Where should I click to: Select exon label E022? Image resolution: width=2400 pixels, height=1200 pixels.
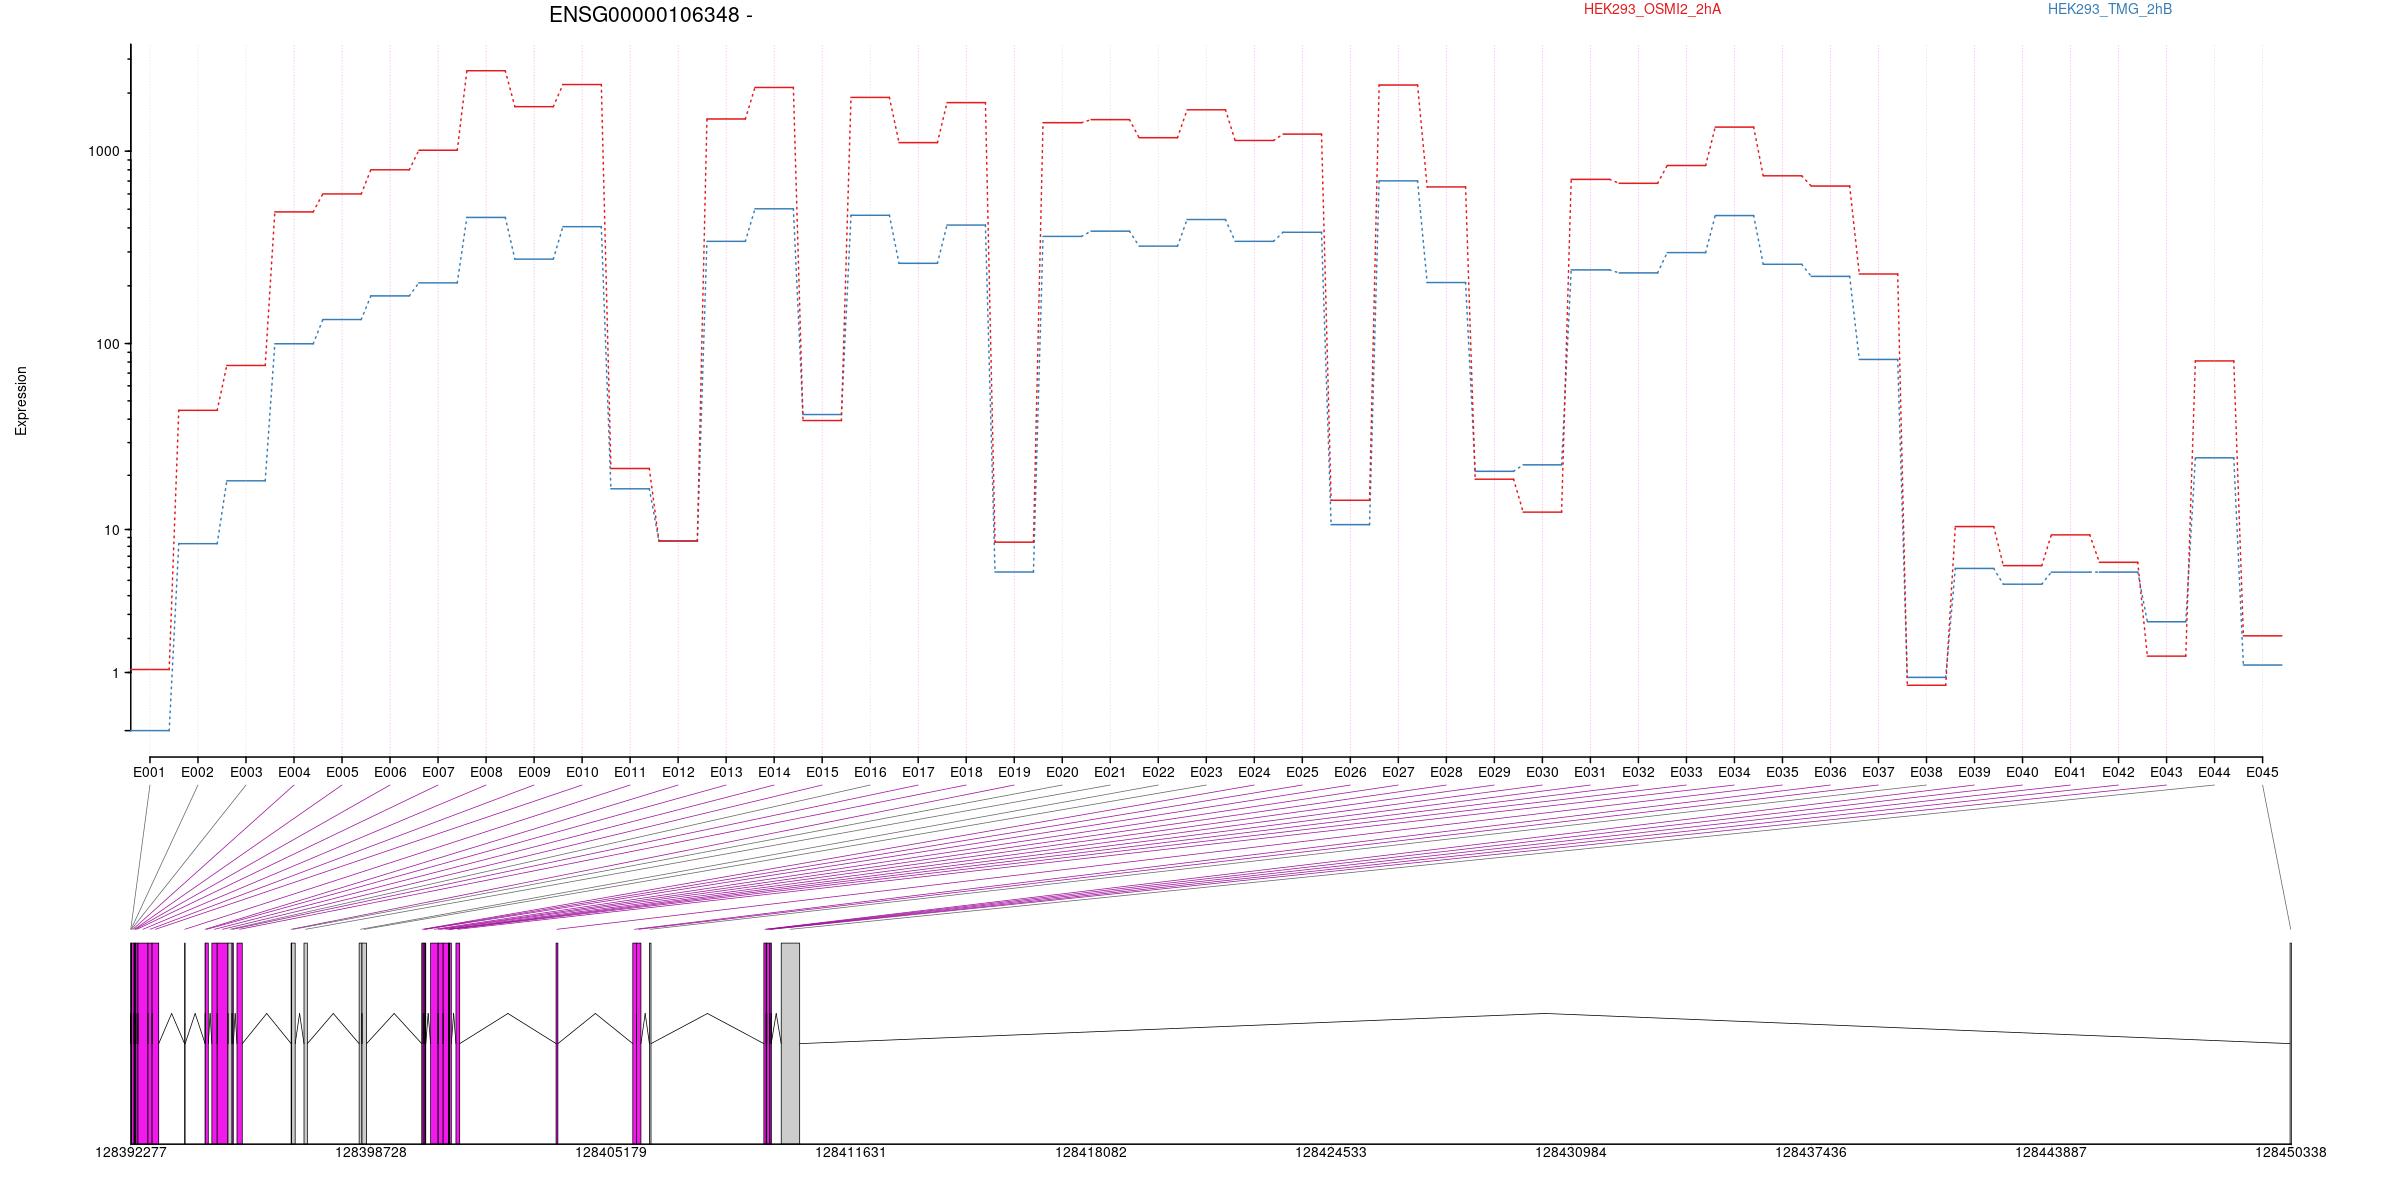tap(1157, 772)
